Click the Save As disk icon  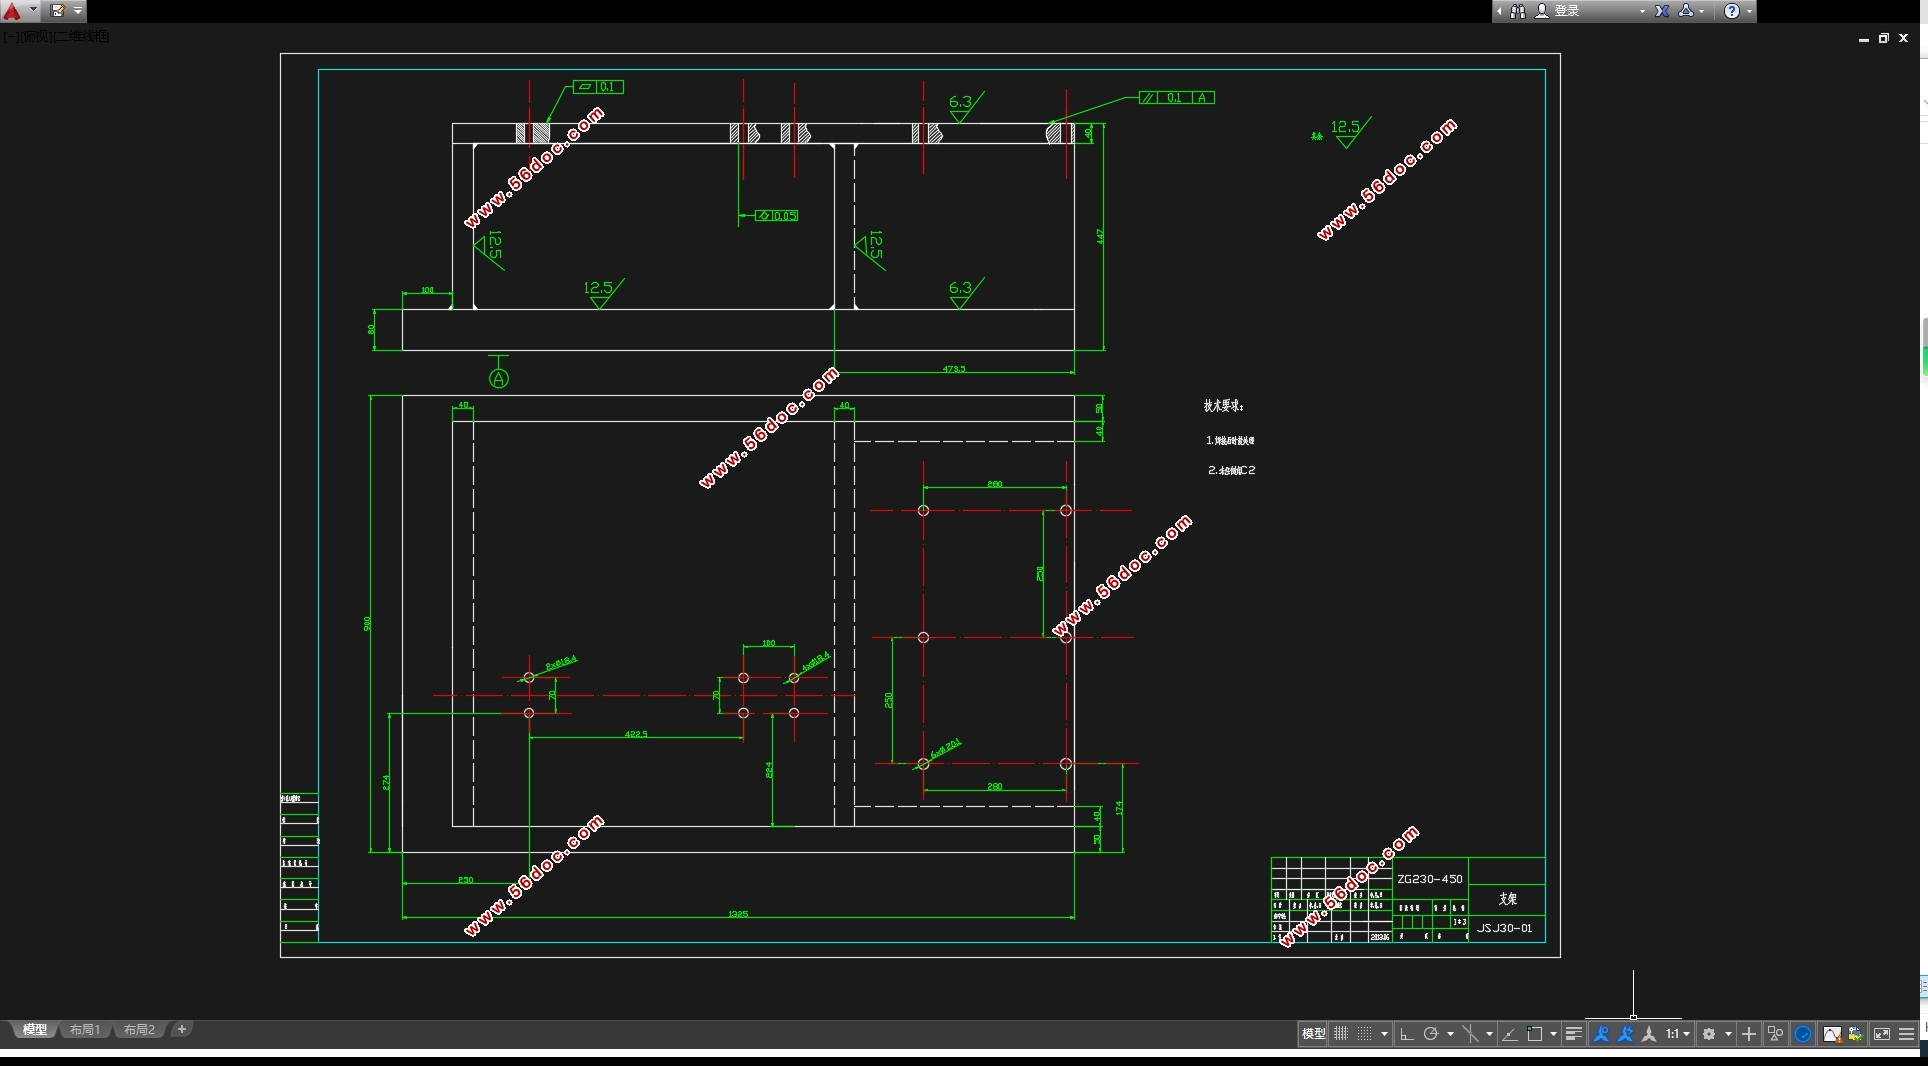click(58, 11)
